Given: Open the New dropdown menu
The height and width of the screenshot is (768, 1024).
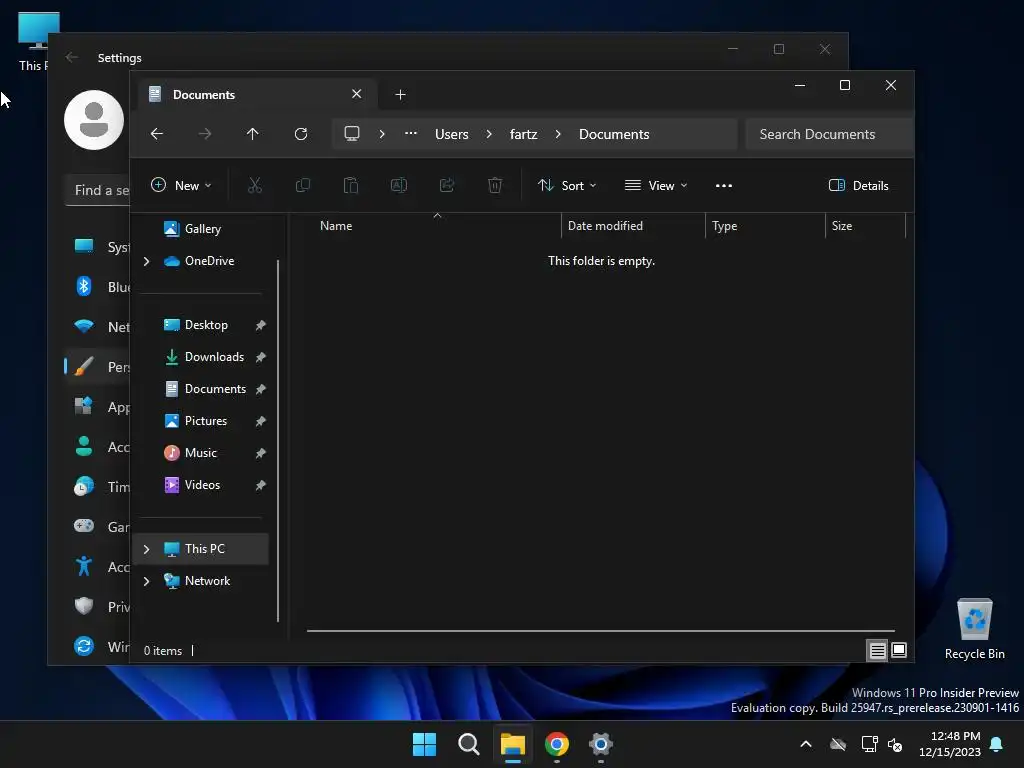Looking at the screenshot, I should click(x=182, y=185).
